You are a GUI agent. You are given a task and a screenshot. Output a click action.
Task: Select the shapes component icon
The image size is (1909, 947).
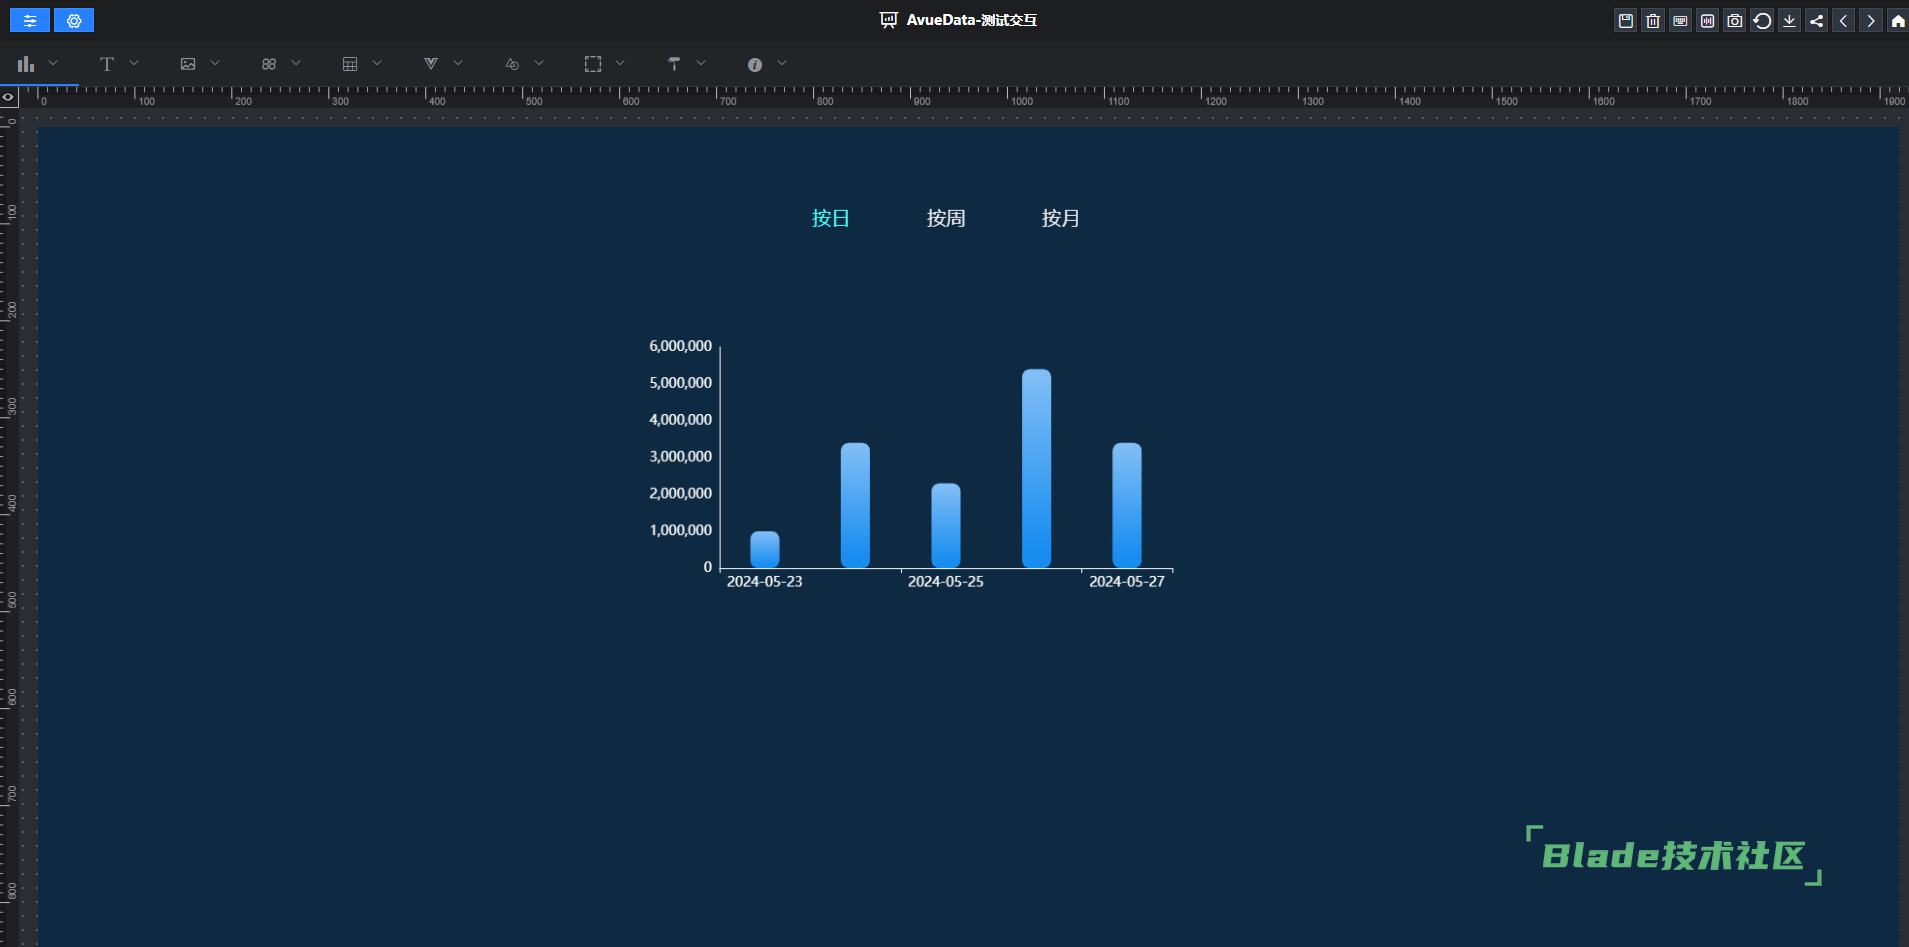point(512,64)
